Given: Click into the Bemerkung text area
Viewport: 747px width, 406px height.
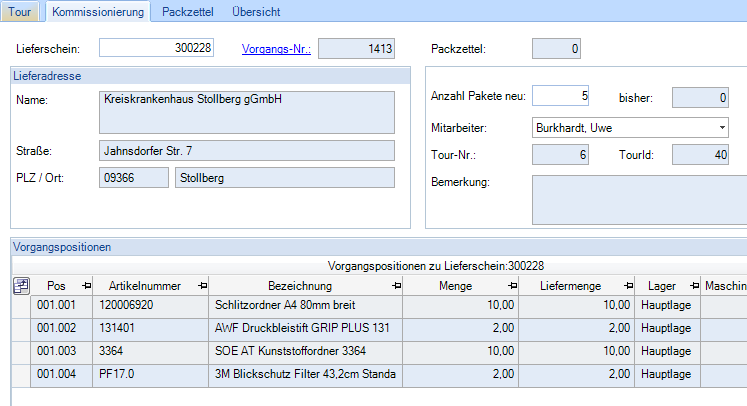Looking at the screenshot, I should (638, 200).
